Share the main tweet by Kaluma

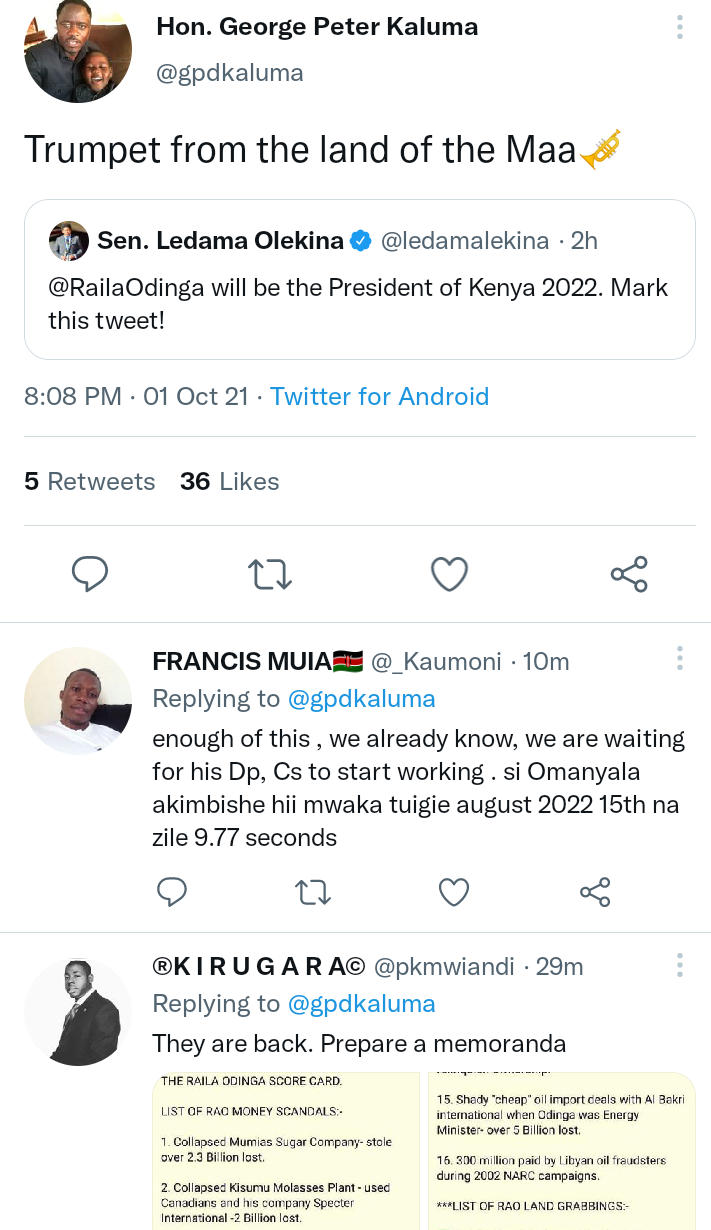(629, 573)
